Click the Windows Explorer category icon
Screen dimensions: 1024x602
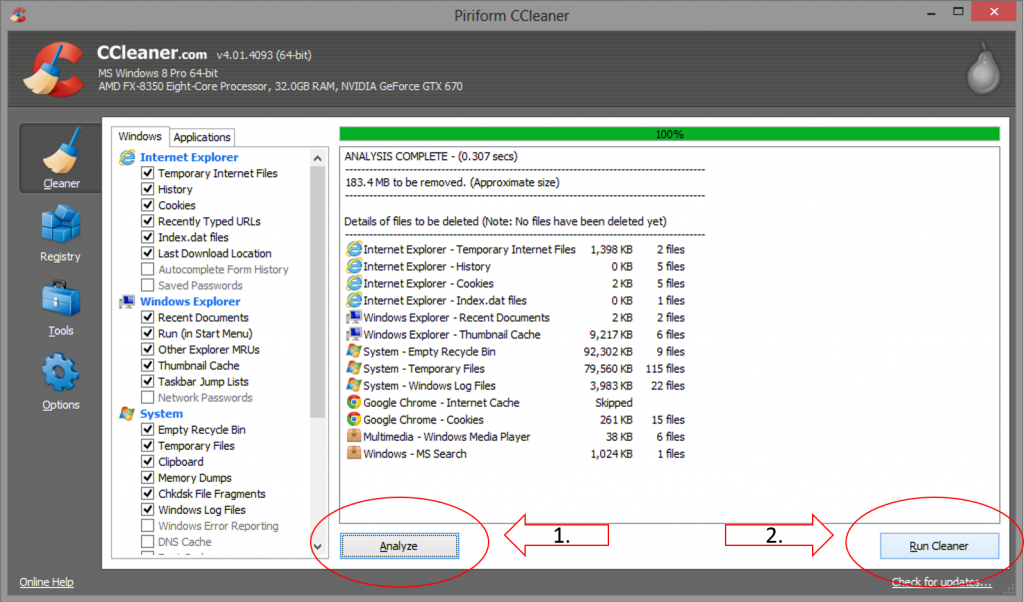tap(127, 302)
